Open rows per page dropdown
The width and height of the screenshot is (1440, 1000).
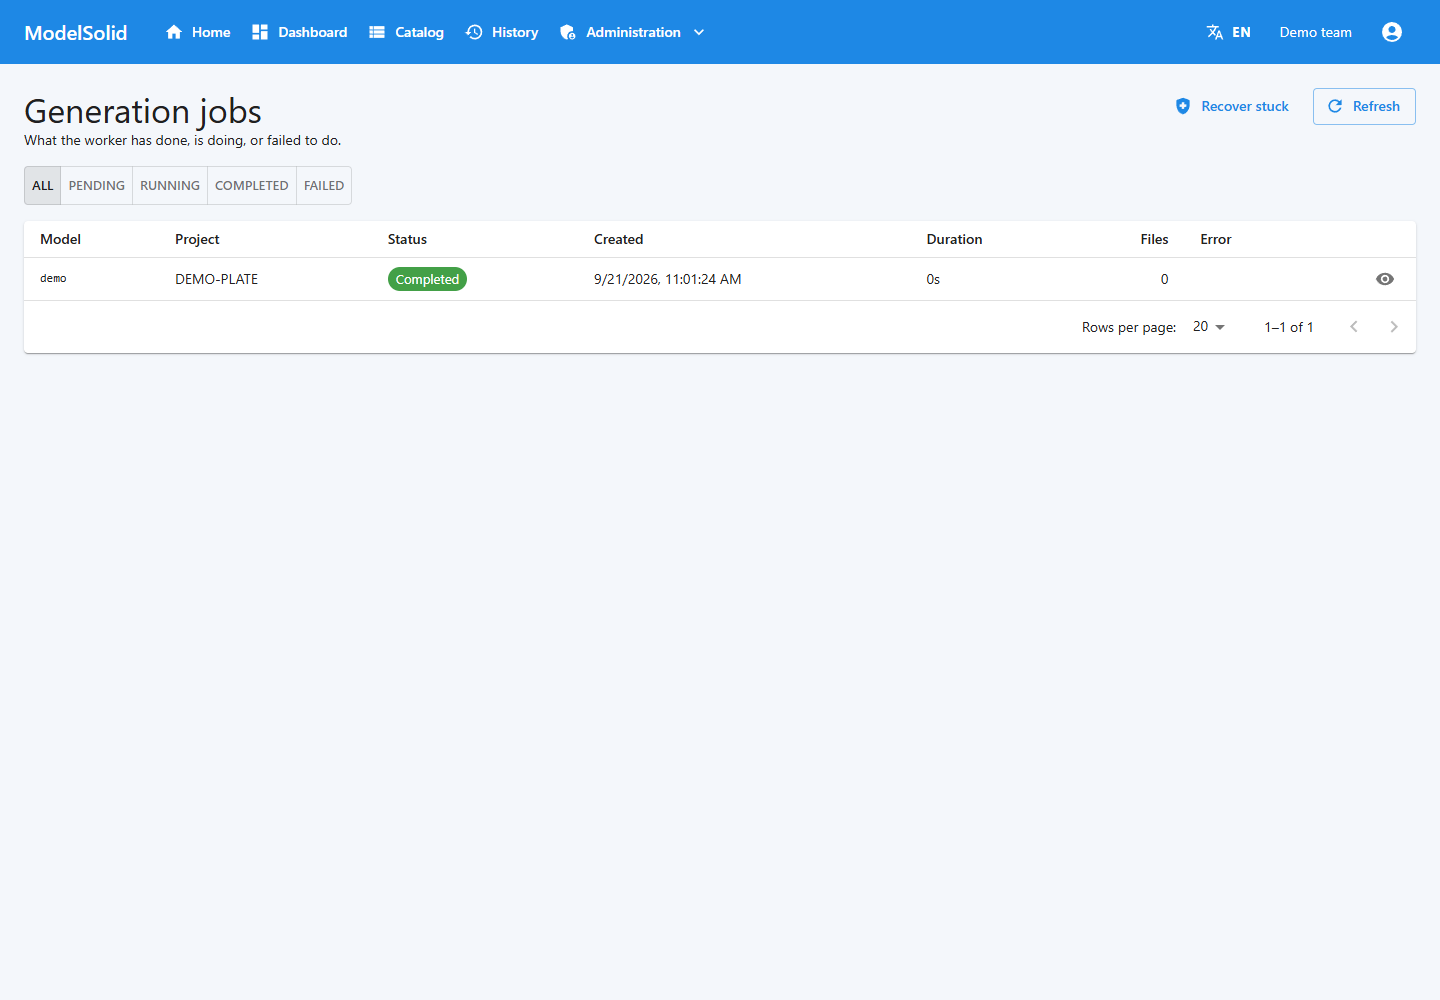pos(1209,327)
